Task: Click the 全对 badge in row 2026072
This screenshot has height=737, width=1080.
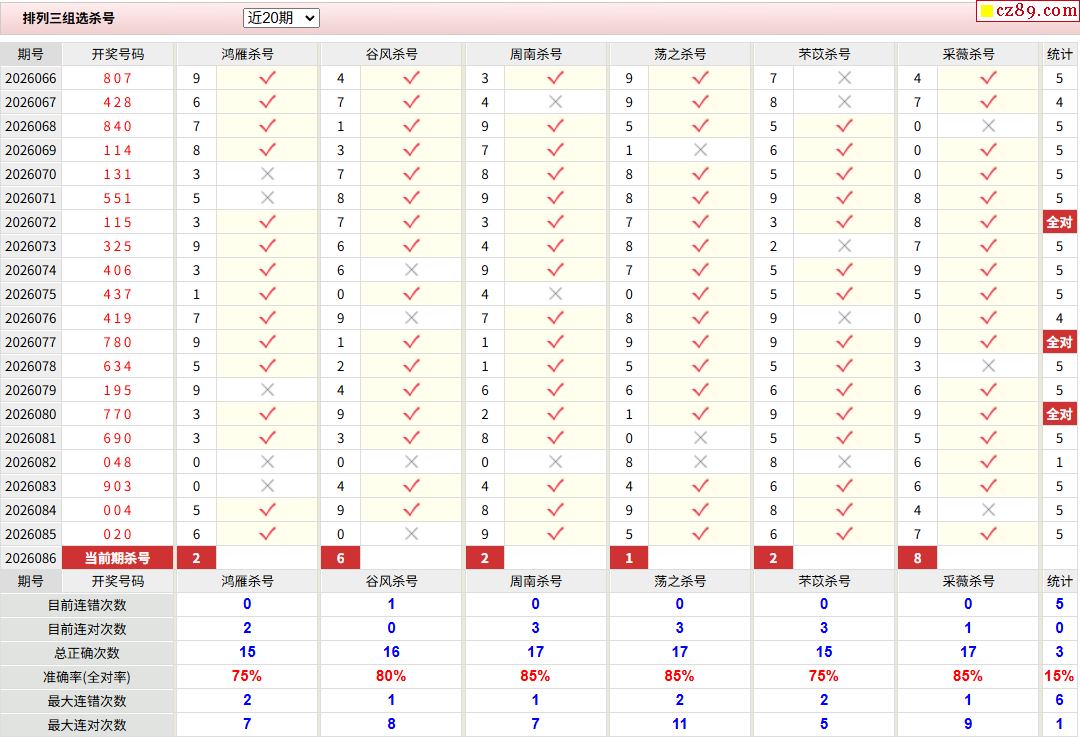Action: click(x=1059, y=222)
